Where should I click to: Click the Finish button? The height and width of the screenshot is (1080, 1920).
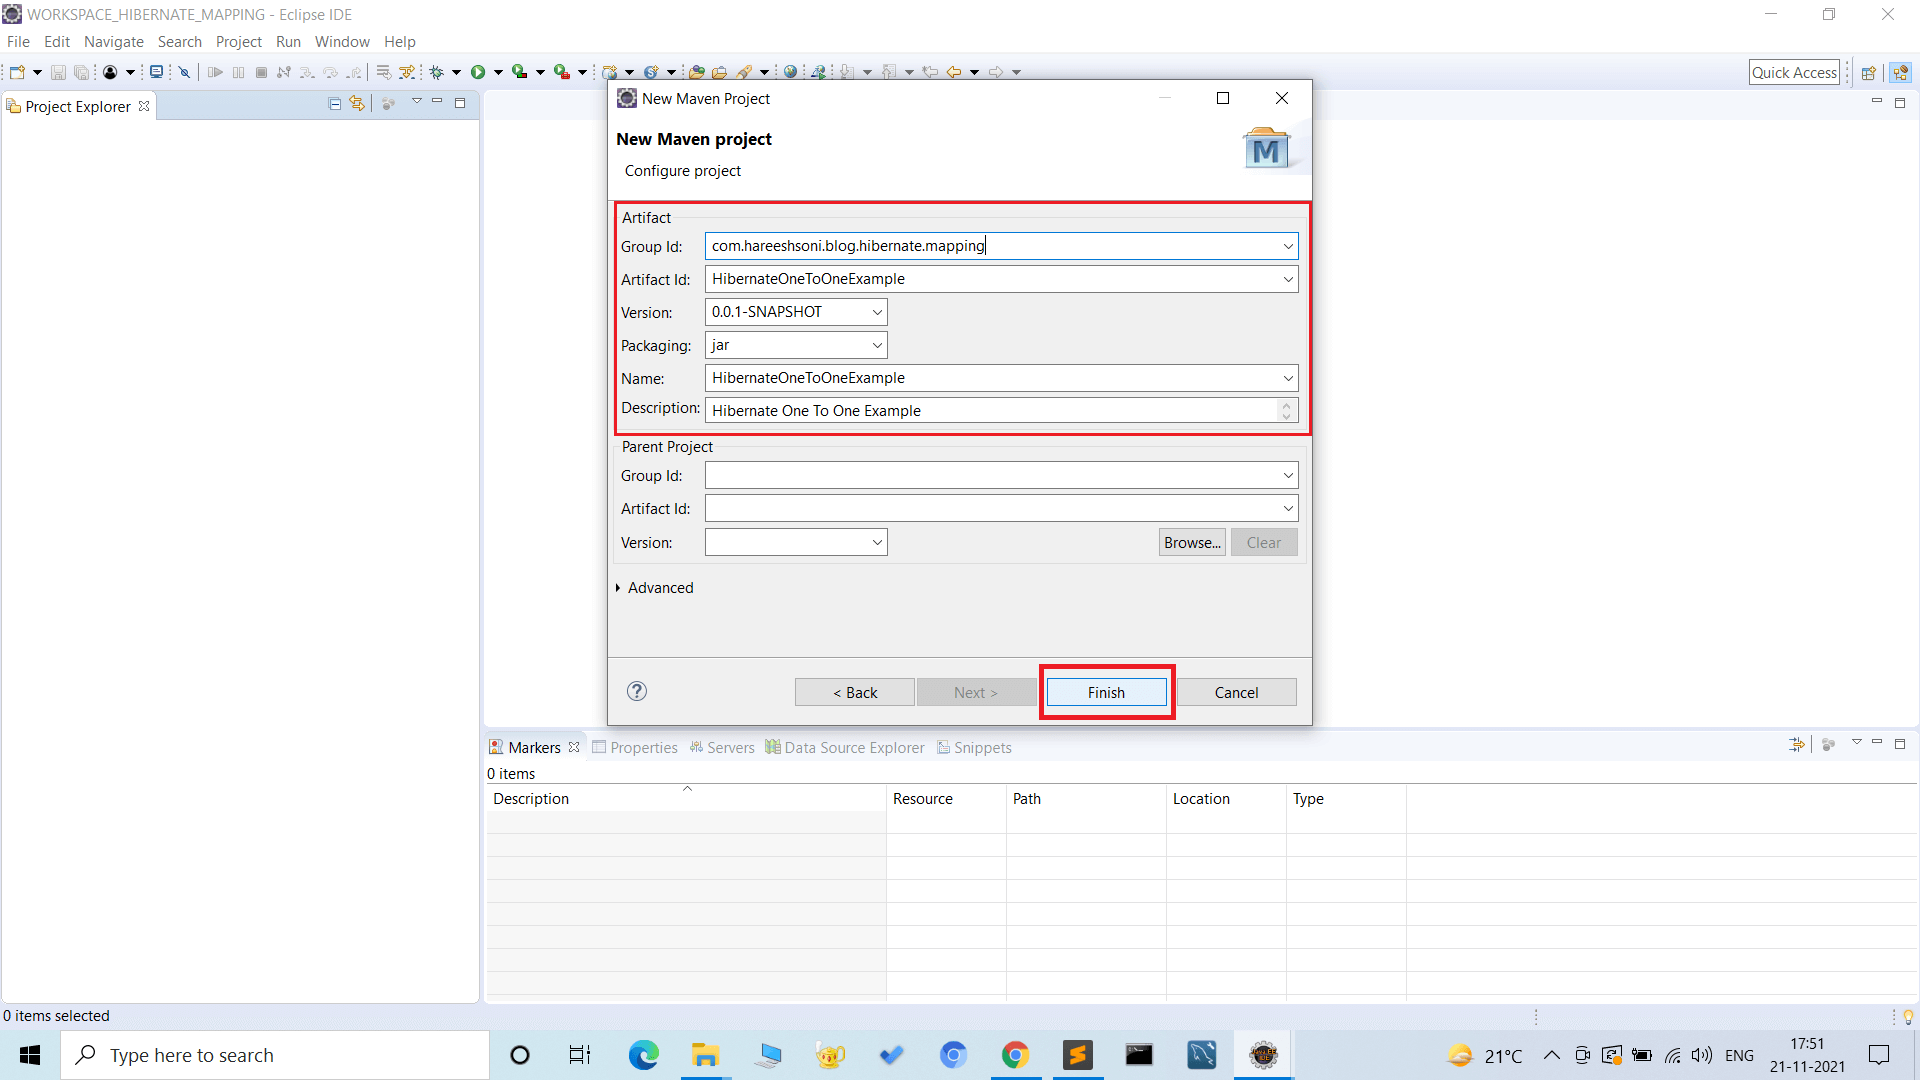pyautogui.click(x=1105, y=692)
